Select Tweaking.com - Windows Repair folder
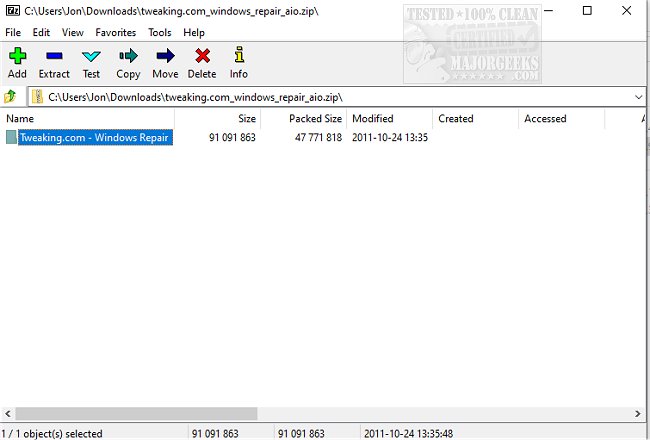This screenshot has height=440, width=650. point(95,137)
